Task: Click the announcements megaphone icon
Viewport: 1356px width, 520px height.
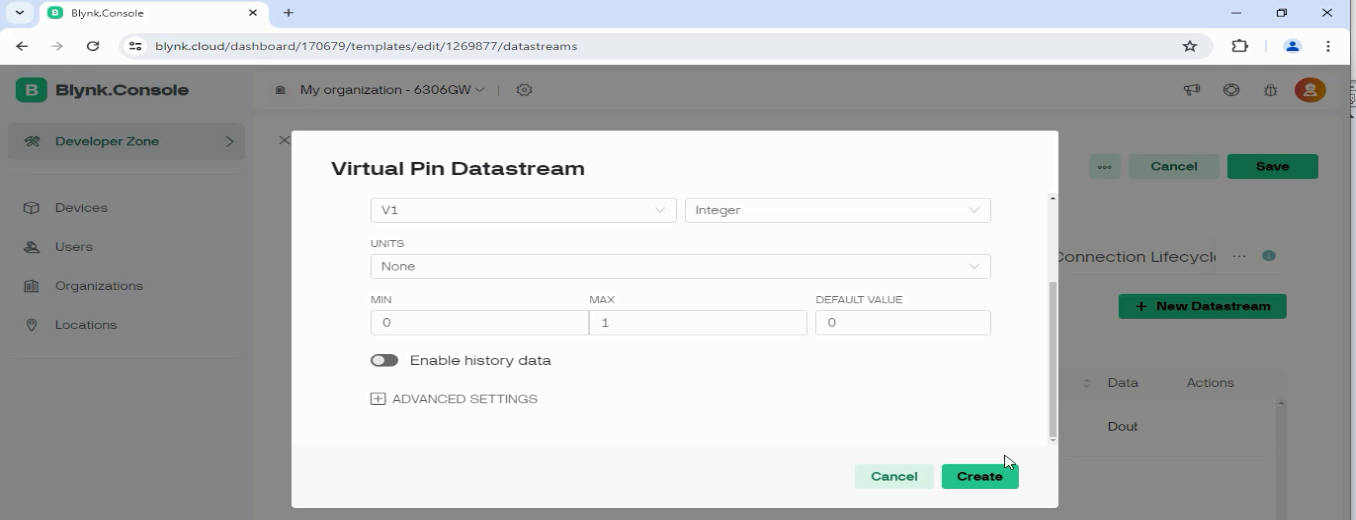Action: [x=1192, y=90]
